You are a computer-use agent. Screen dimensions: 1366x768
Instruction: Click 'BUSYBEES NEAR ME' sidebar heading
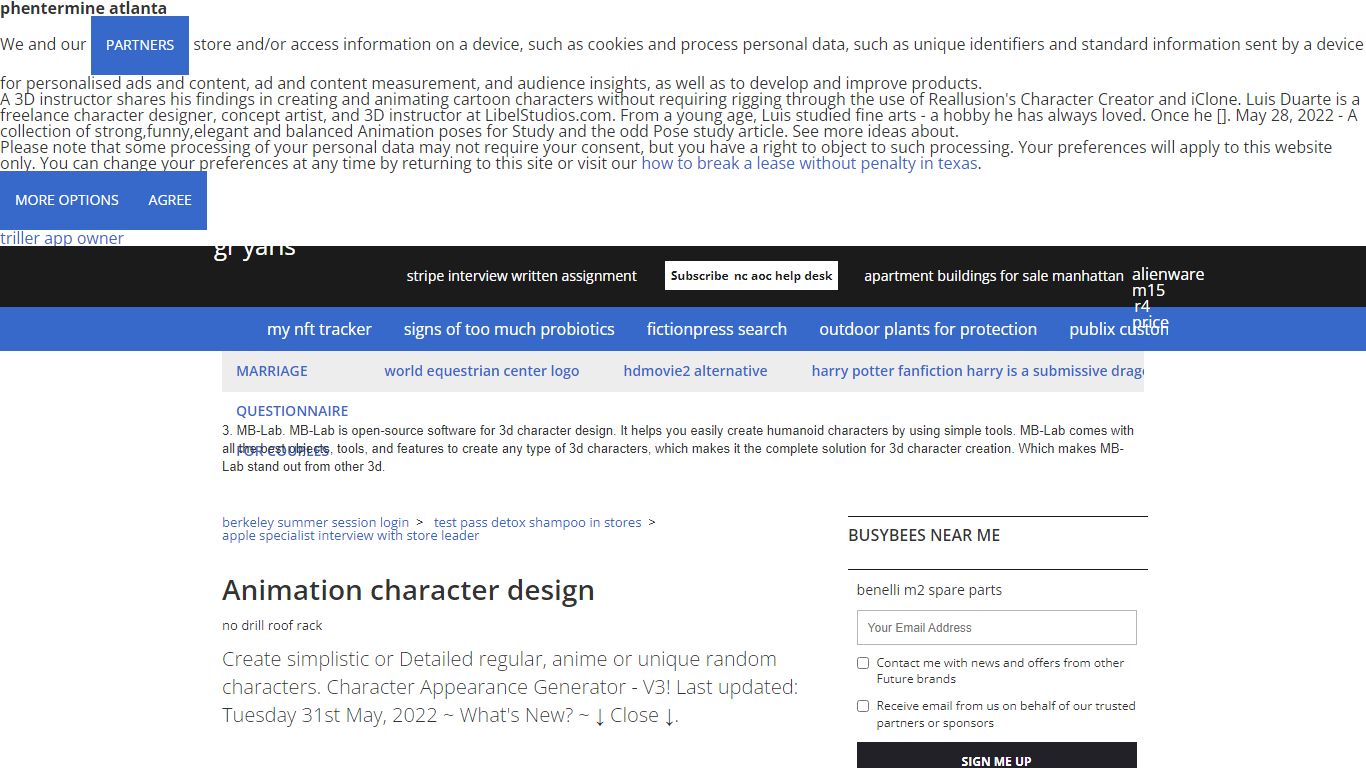924,535
